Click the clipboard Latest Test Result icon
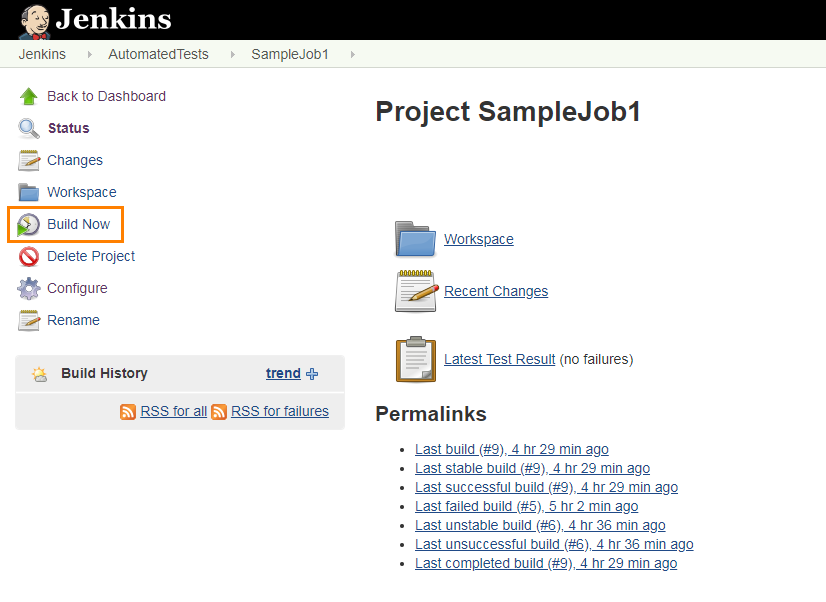826x602 pixels. (x=416, y=359)
